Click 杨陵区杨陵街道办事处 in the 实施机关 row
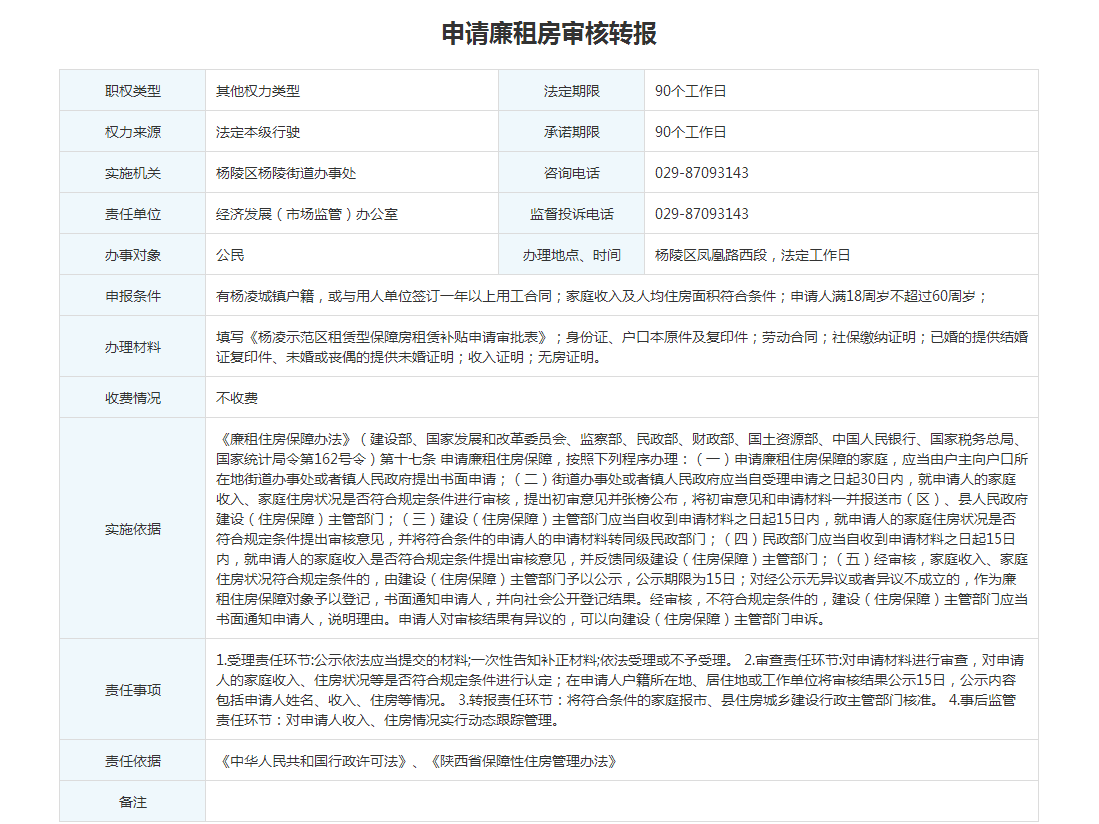The height and width of the screenshot is (824, 1099). click(x=286, y=173)
